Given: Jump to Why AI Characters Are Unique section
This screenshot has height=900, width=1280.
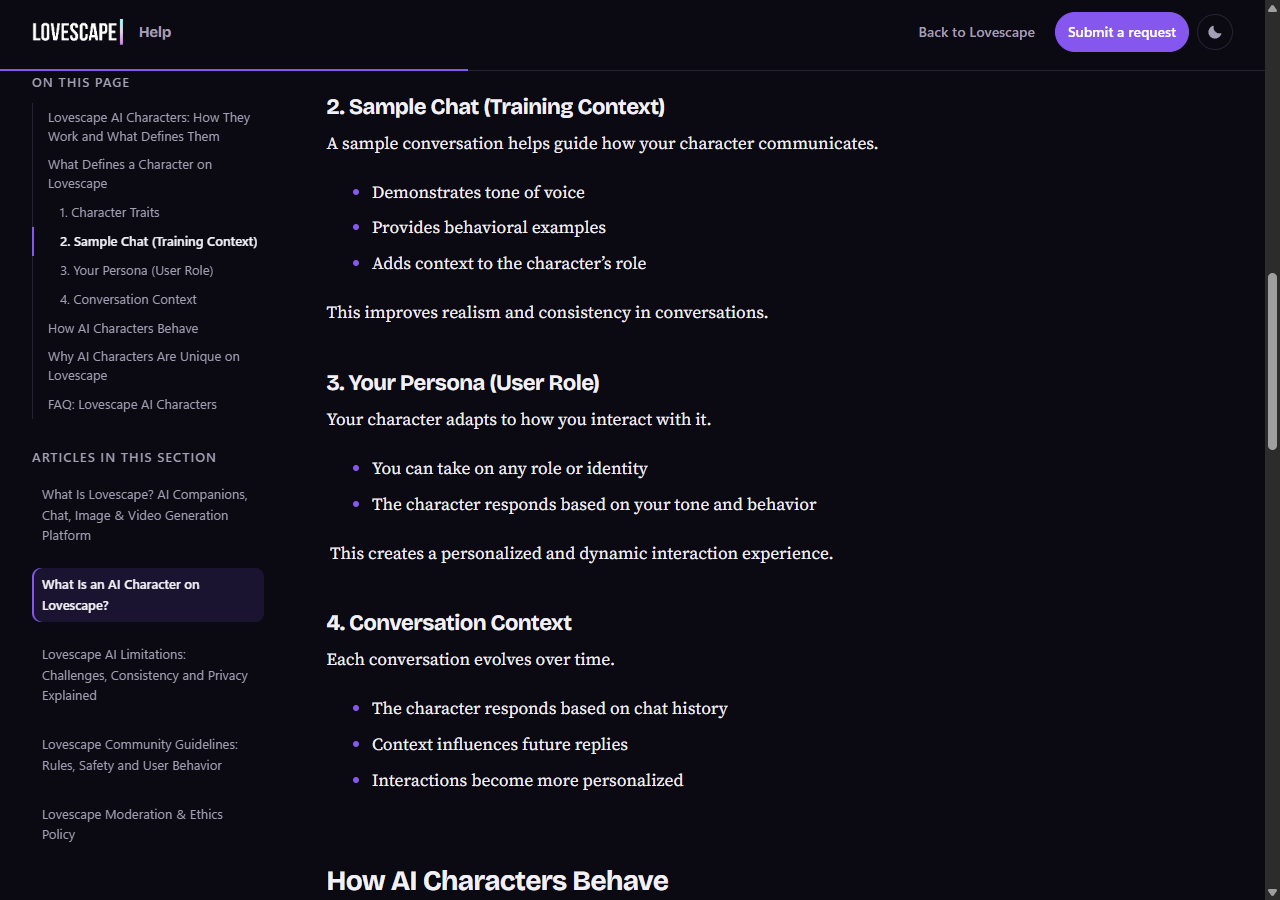Looking at the screenshot, I should pos(144,366).
